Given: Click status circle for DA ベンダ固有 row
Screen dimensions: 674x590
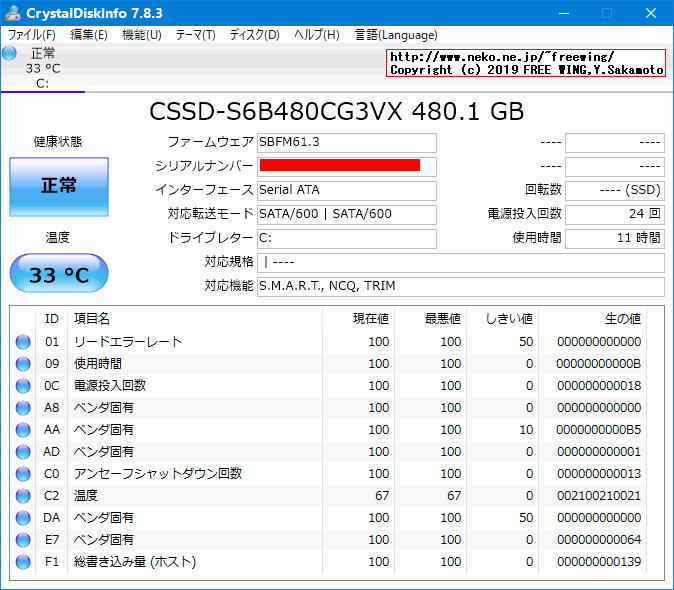Looking at the screenshot, I should [23, 518].
